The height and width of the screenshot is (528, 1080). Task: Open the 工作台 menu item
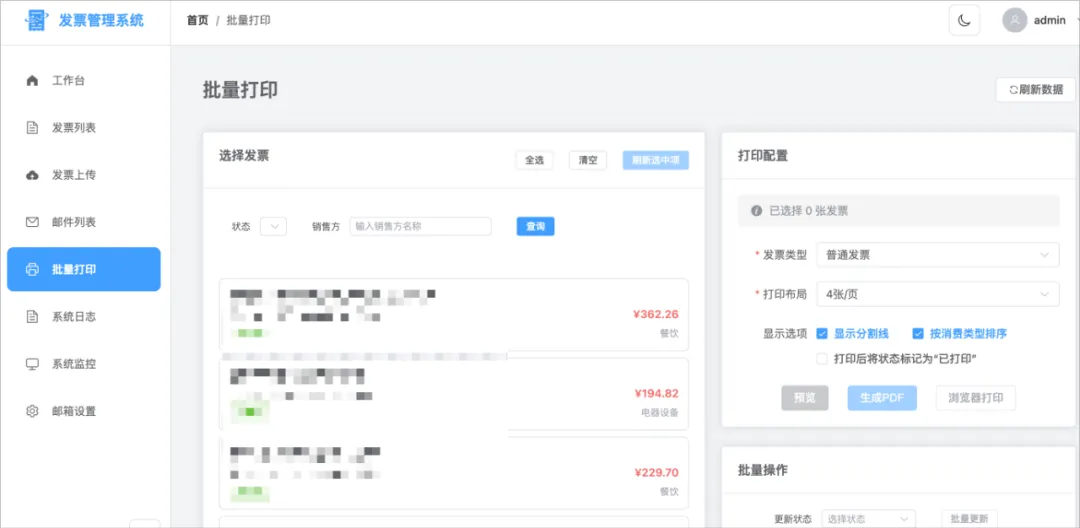pyautogui.click(x=84, y=81)
